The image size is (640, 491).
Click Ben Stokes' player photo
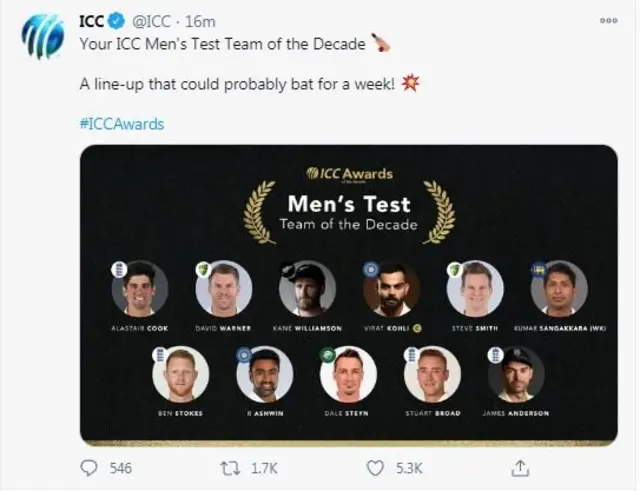point(181,375)
